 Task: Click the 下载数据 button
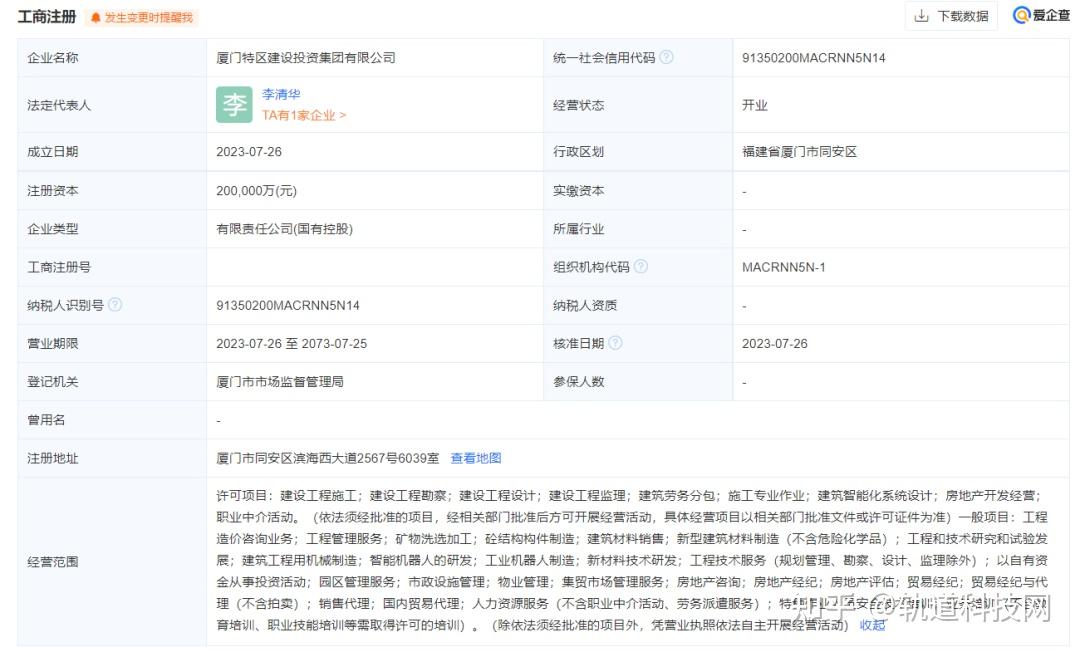click(x=950, y=16)
